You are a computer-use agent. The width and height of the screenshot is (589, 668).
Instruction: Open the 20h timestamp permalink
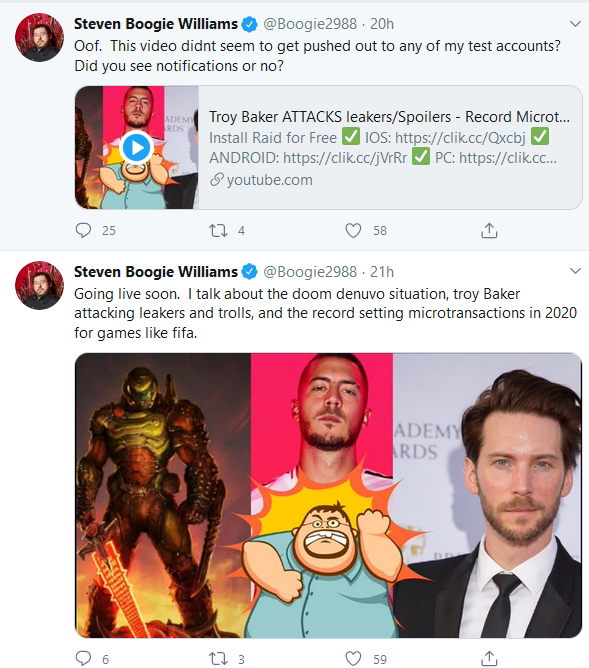coord(382,24)
